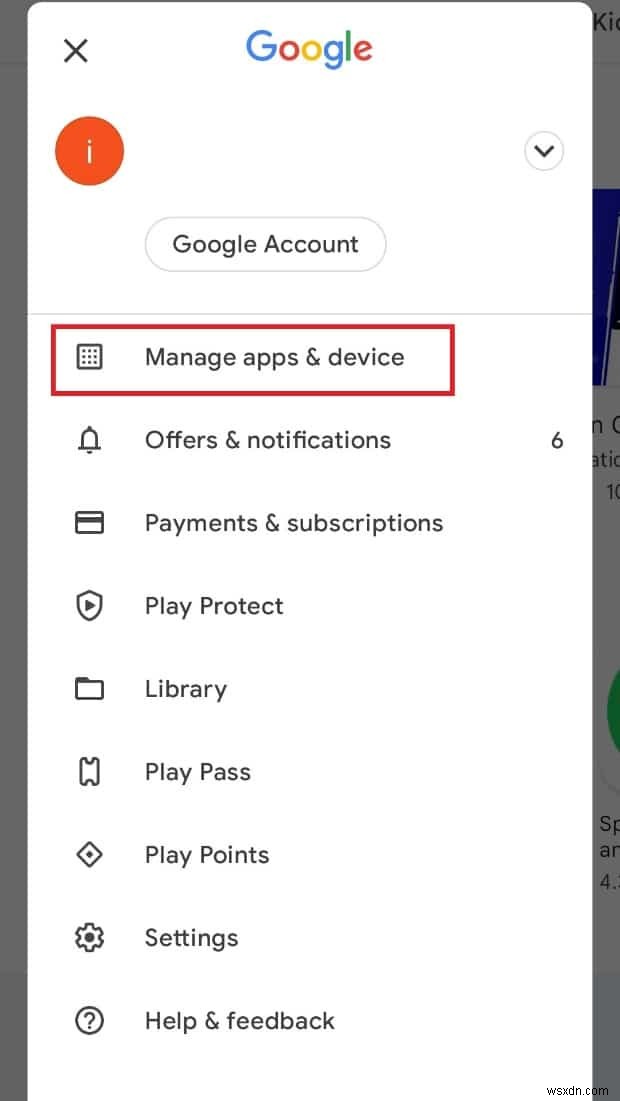Open Help & feedback
Screen dimensions: 620x1101
(x=239, y=1020)
